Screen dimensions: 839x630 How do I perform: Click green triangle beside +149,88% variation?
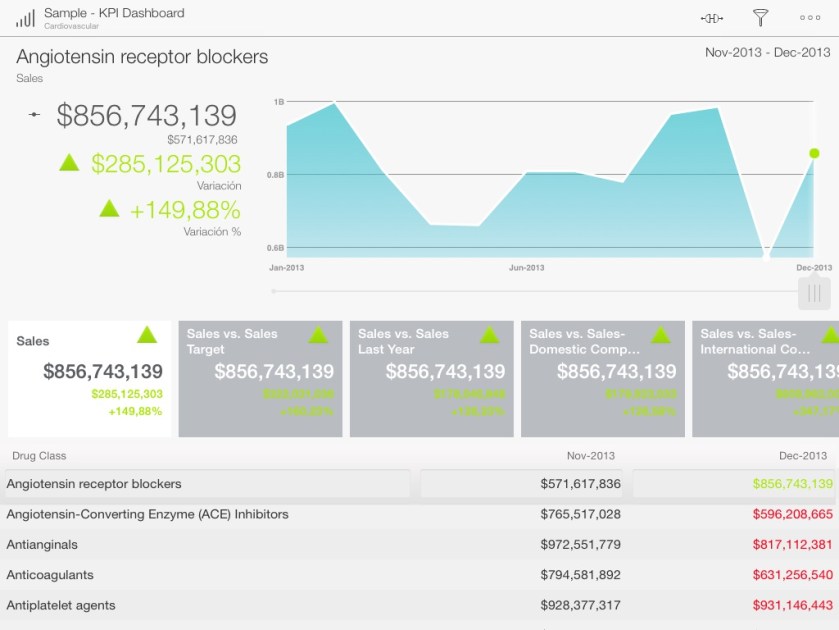click(110, 208)
